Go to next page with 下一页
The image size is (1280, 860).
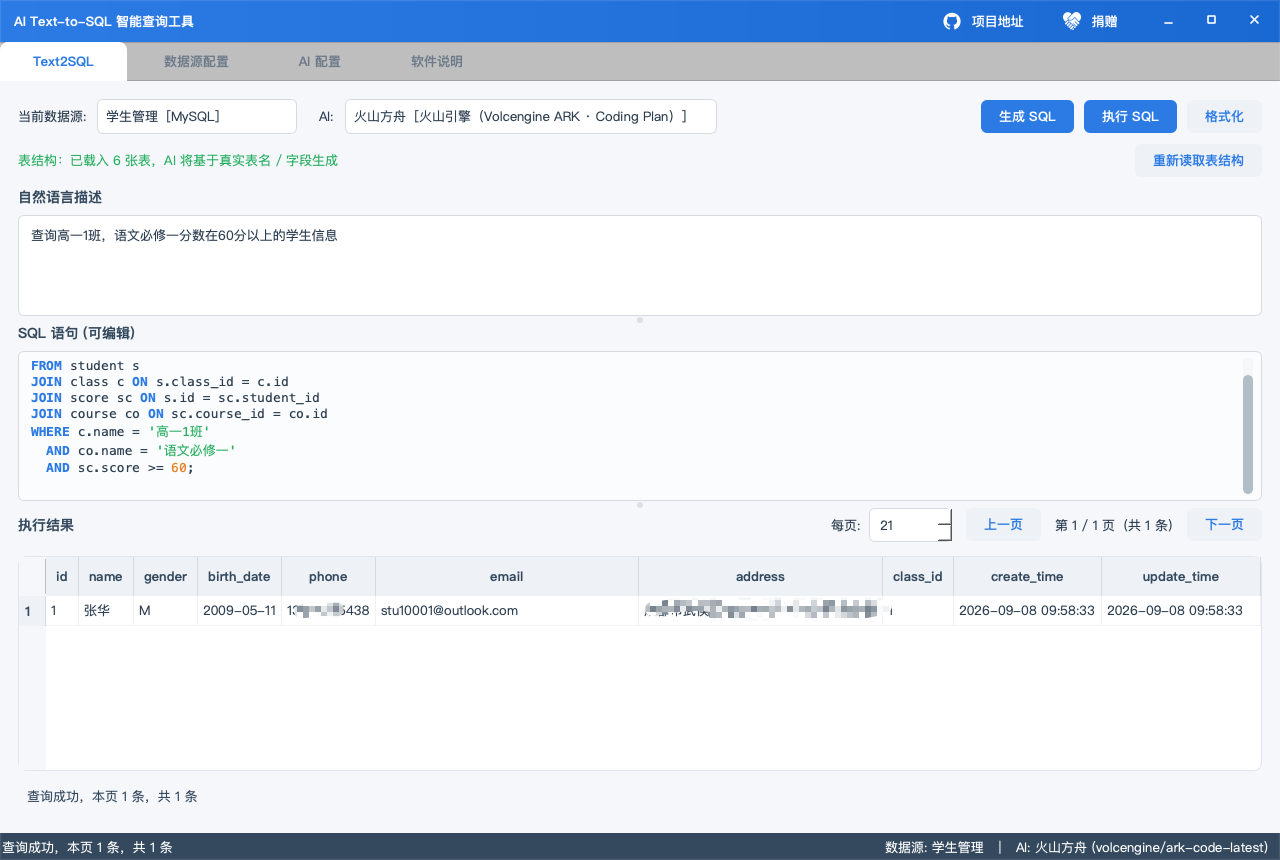tap(1224, 525)
